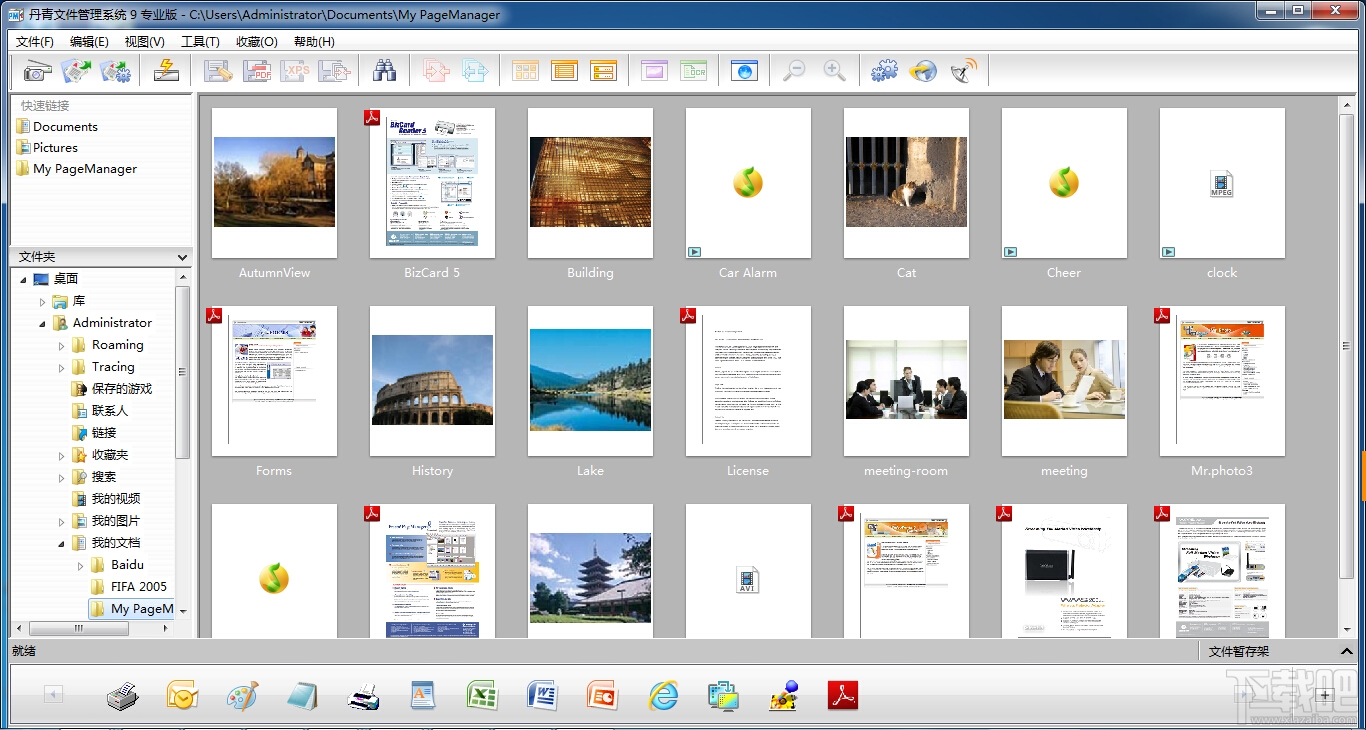Open the 文件夹 panel dropdown arrow
1366x730 pixels.
click(182, 257)
